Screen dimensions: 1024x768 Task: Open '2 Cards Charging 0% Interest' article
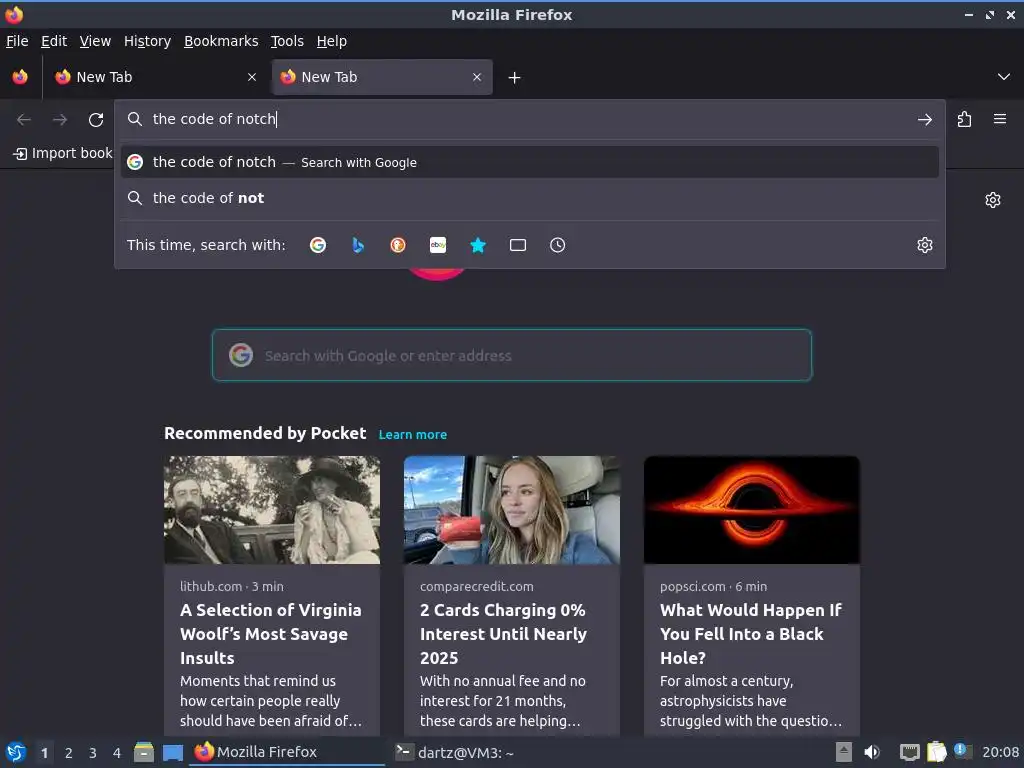click(504, 633)
